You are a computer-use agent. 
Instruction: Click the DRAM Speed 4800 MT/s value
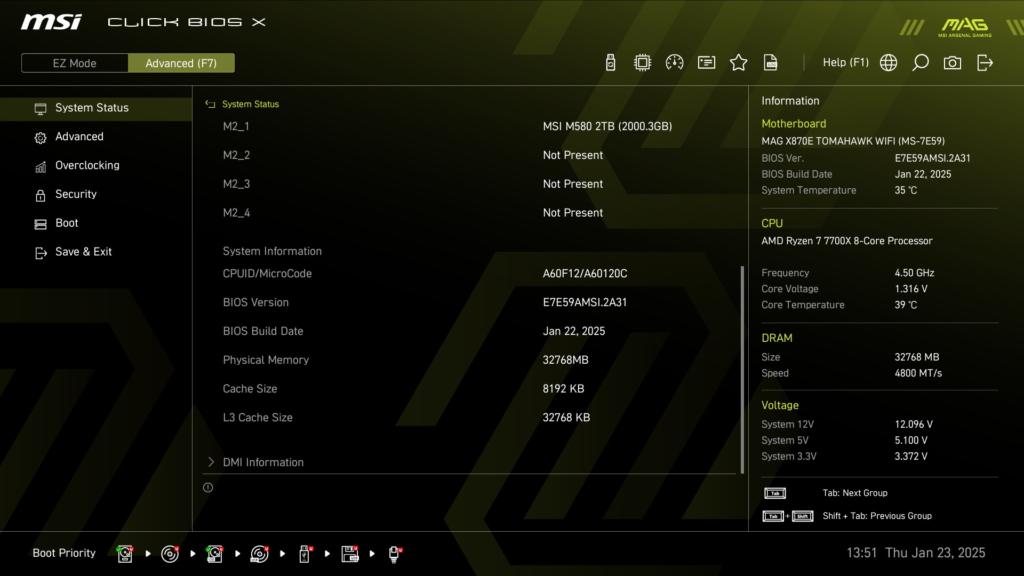pos(918,373)
